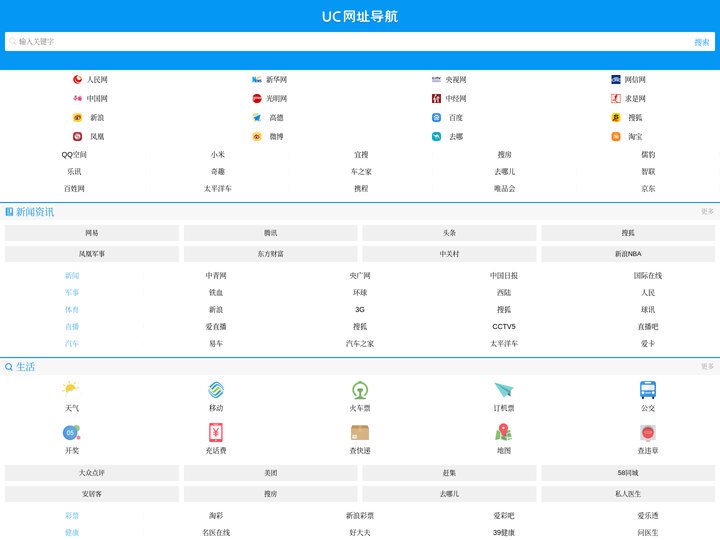
Task: Open the 天气 weather sun icon
Action: 71,389
